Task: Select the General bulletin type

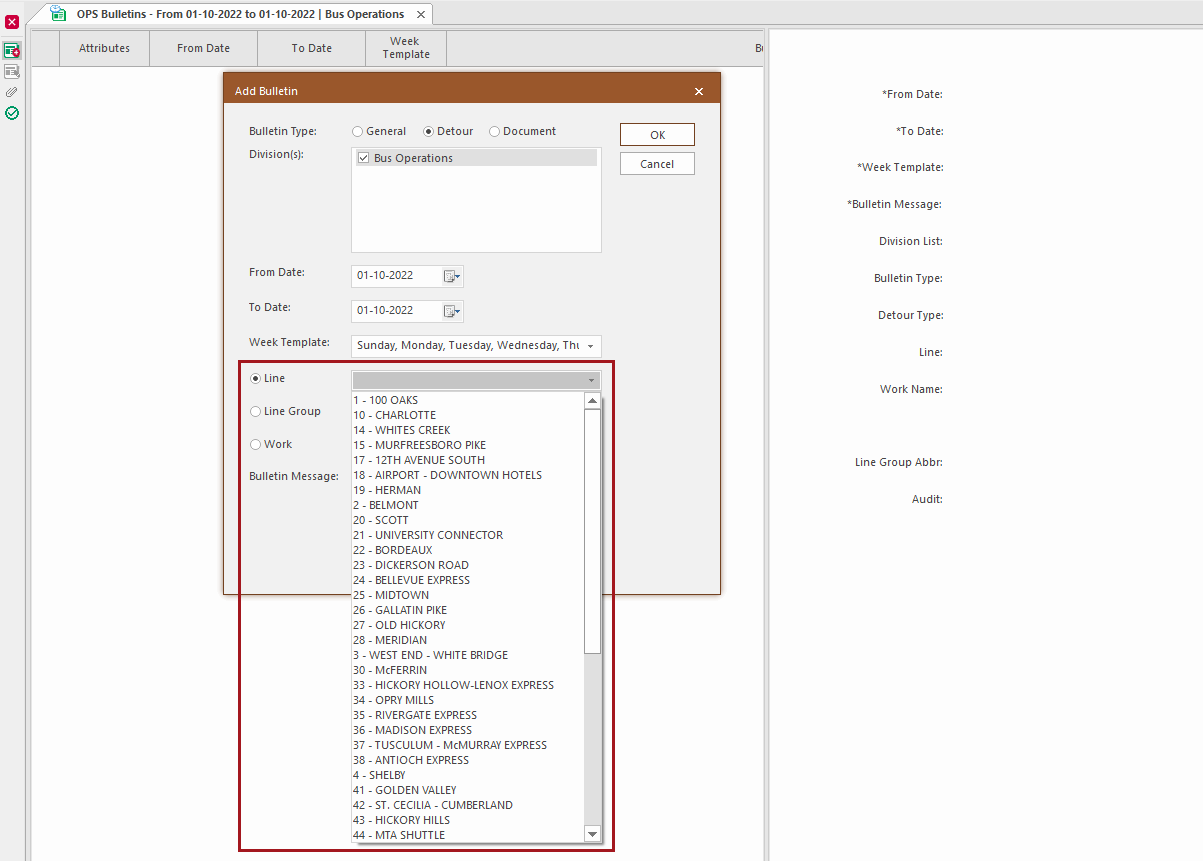Action: click(357, 131)
